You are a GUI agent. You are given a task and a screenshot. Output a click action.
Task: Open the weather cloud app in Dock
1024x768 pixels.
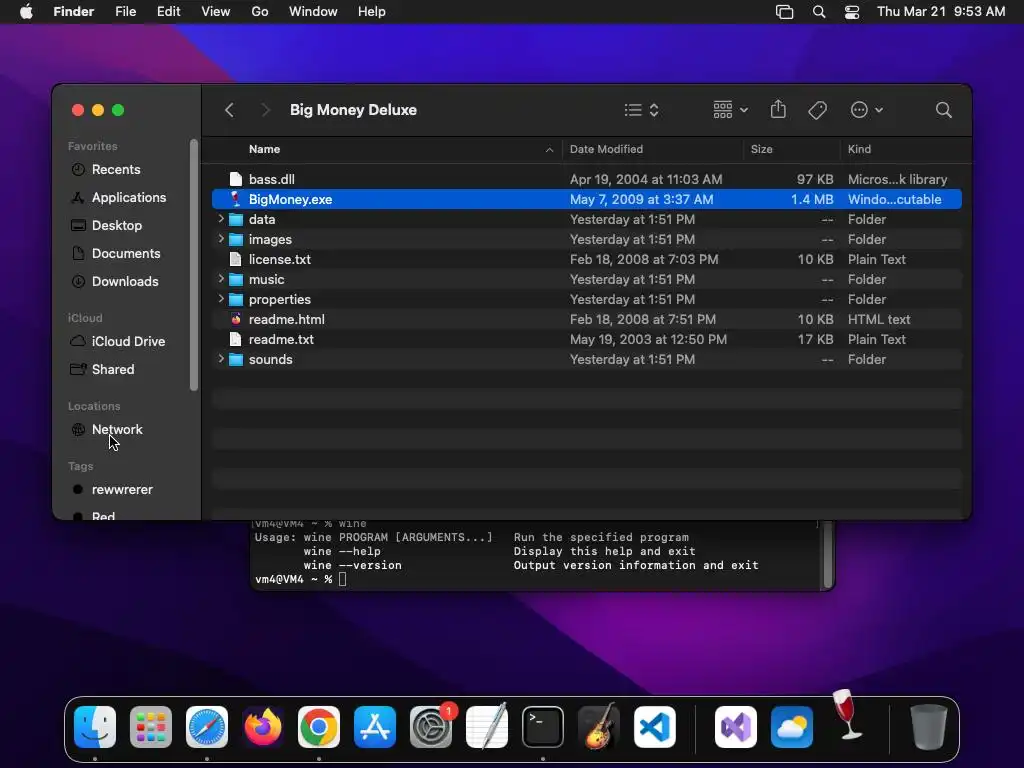792,727
